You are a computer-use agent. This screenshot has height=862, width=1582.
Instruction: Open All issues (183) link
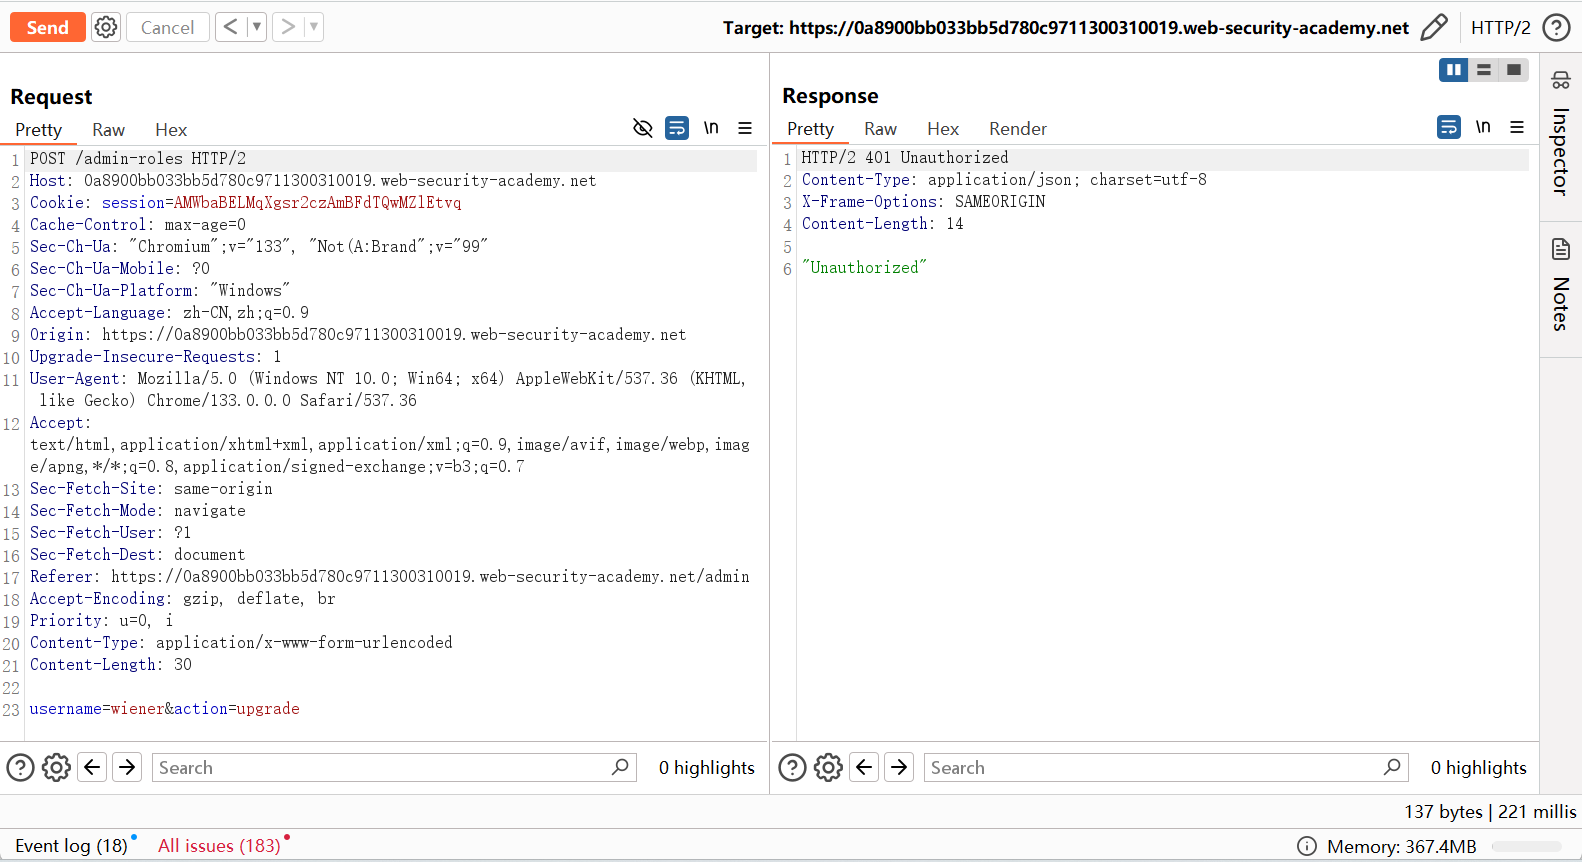click(x=219, y=846)
